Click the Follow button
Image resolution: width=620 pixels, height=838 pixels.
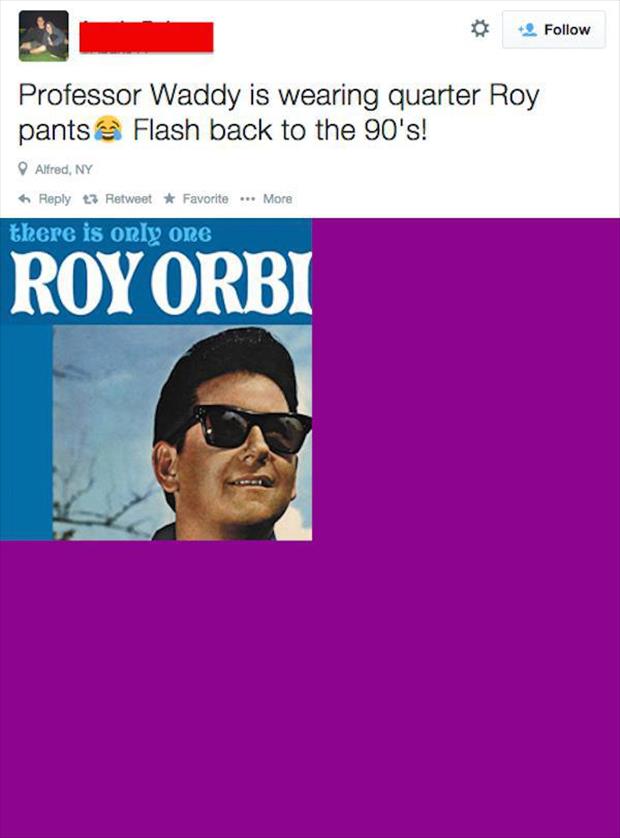click(554, 29)
